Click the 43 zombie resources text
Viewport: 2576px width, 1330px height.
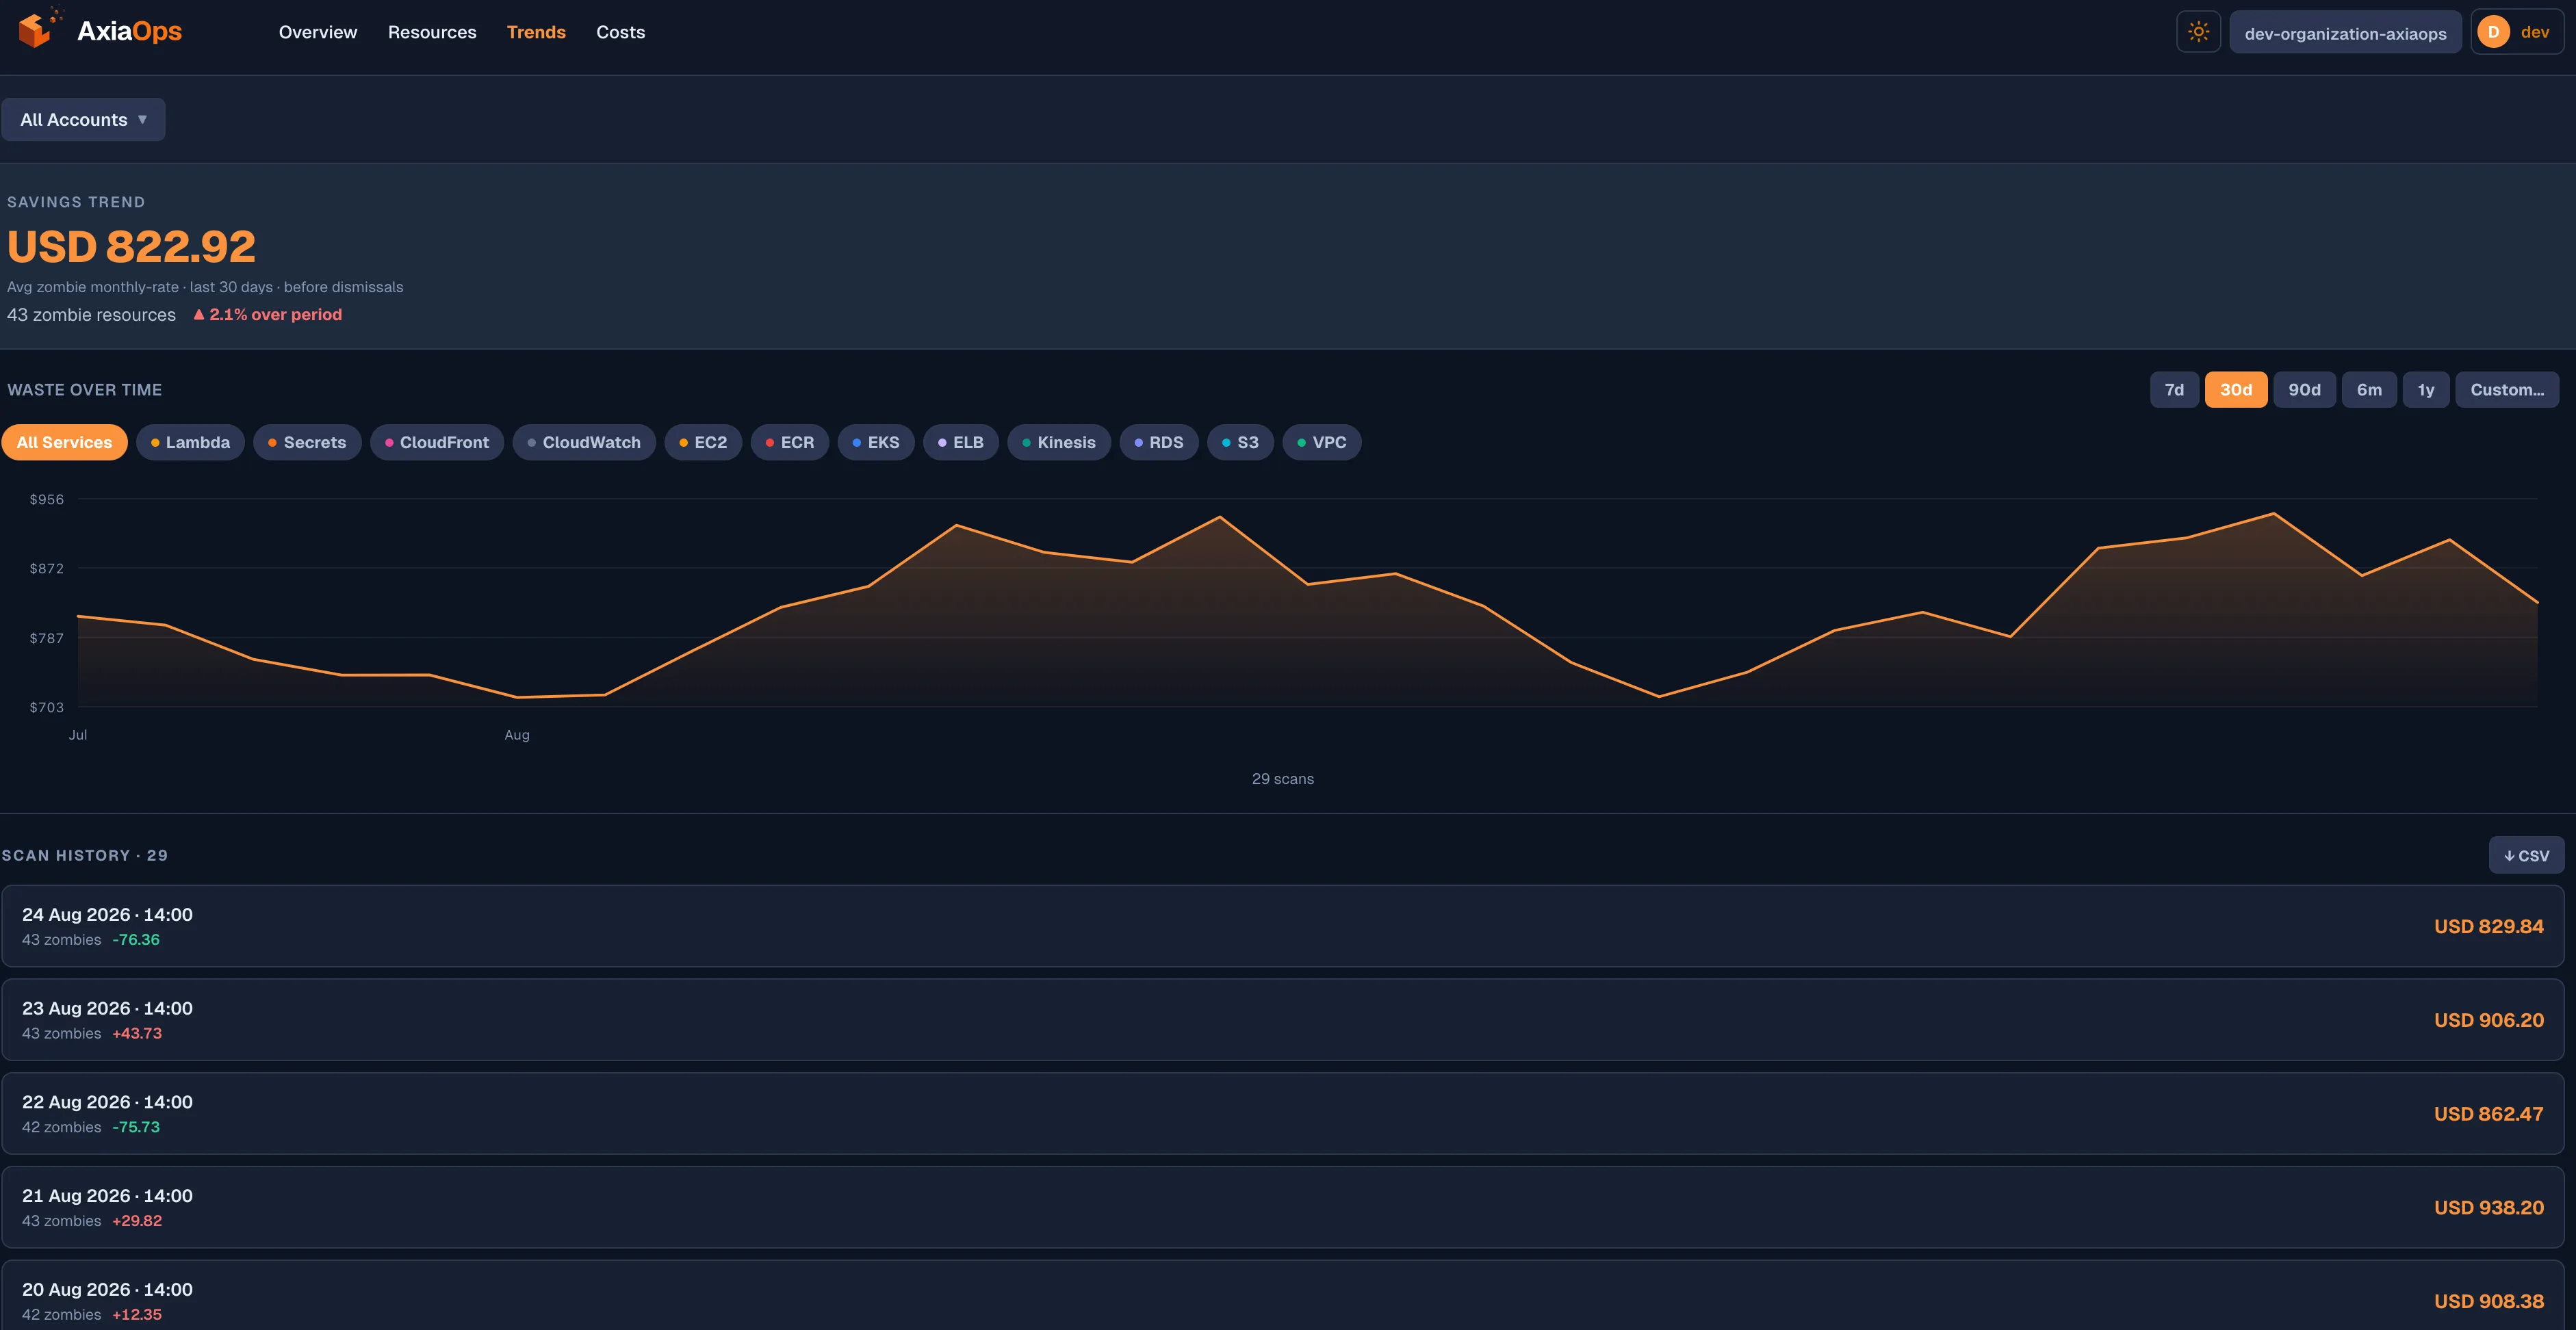(91, 314)
